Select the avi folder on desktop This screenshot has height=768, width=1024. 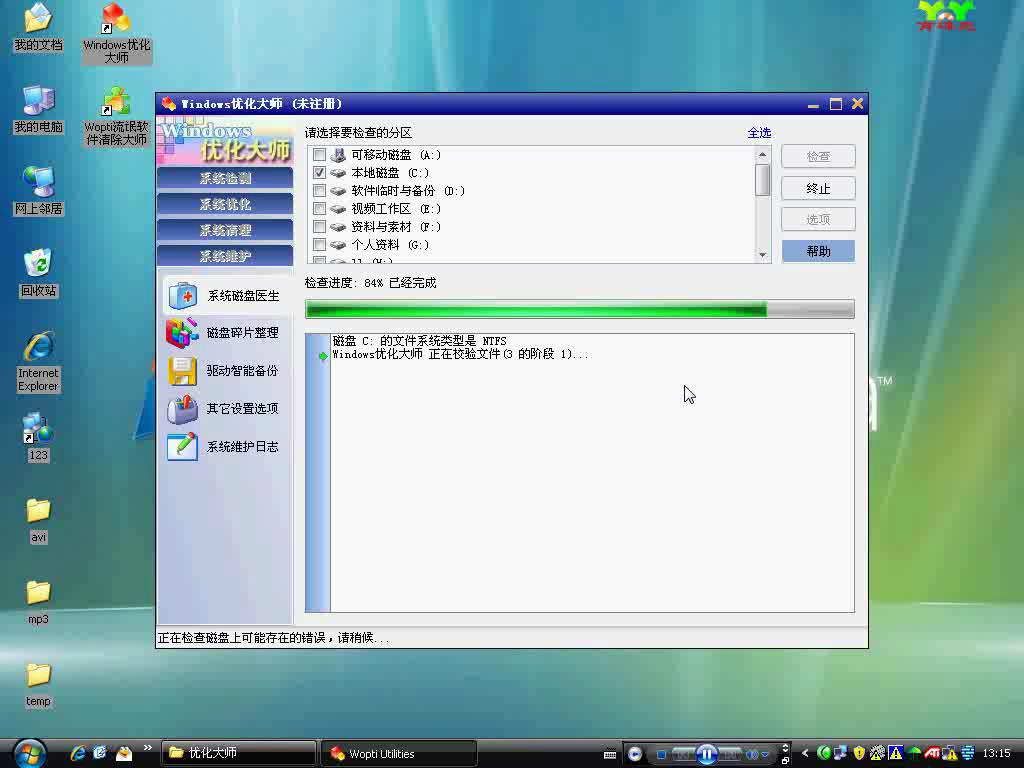click(x=39, y=520)
